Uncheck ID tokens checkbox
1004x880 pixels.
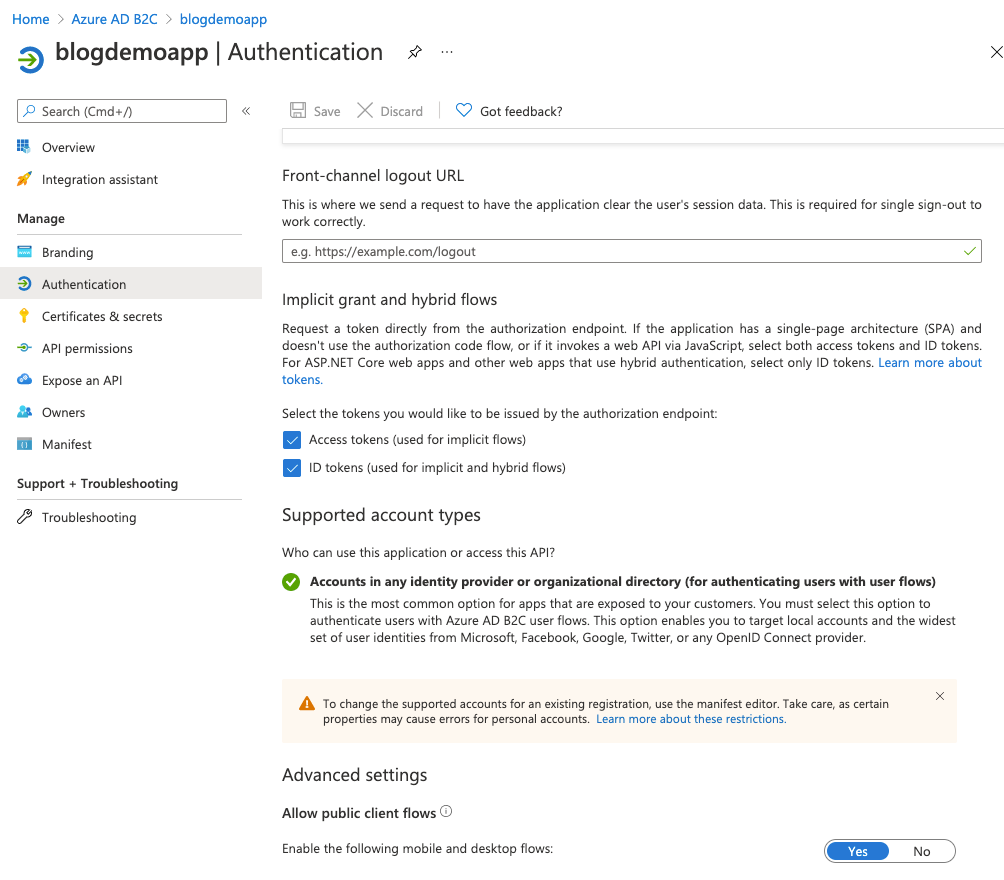[291, 468]
